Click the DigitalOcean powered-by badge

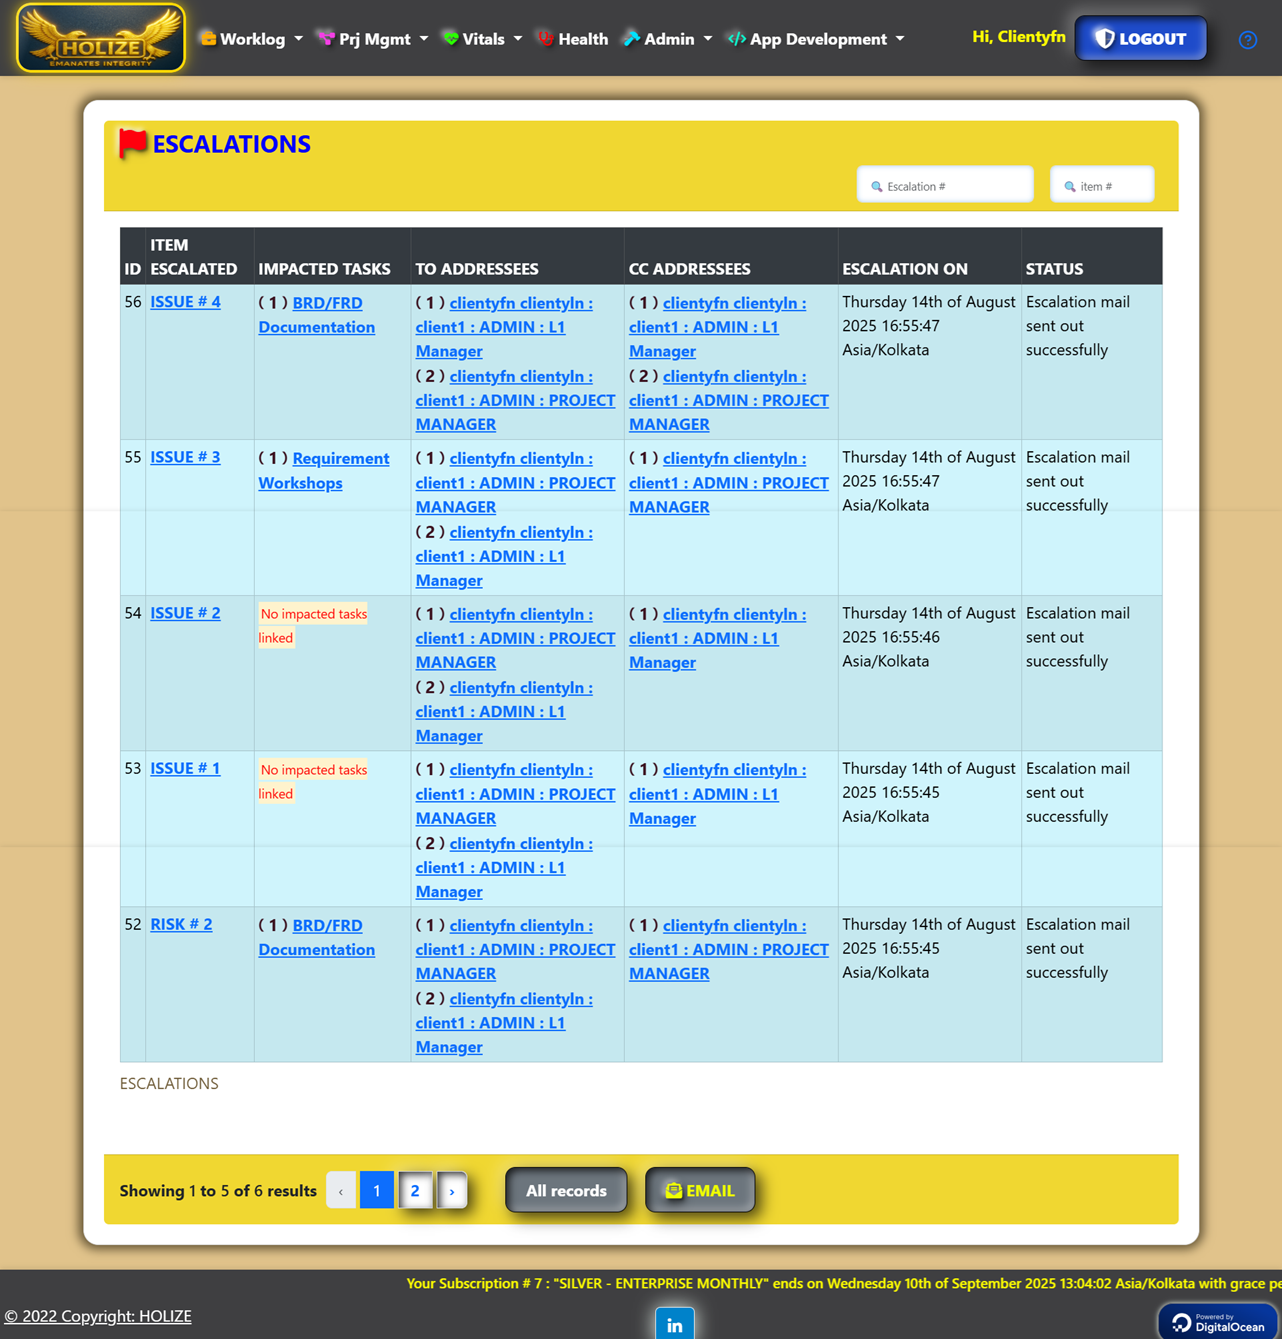1217,1322
